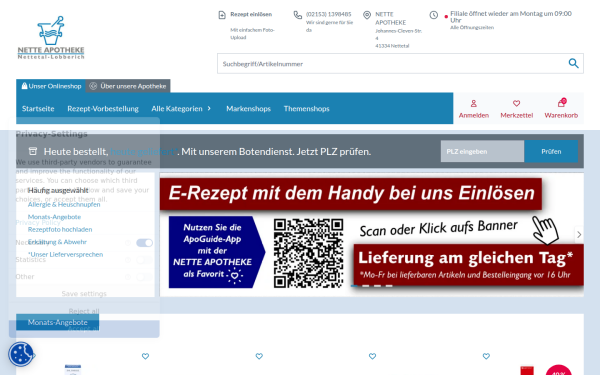Image resolution: width=600 pixels, height=375 pixels.
Task: Click the Rezept einlösen document icon
Action: (222, 15)
